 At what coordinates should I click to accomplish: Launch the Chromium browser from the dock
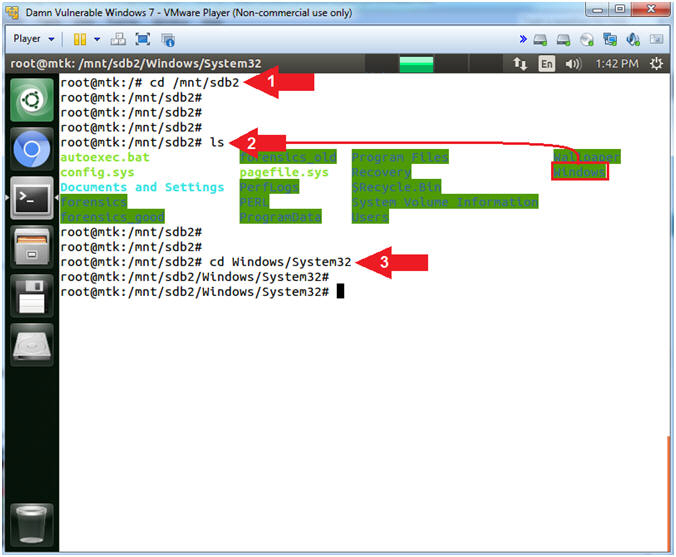(32, 149)
